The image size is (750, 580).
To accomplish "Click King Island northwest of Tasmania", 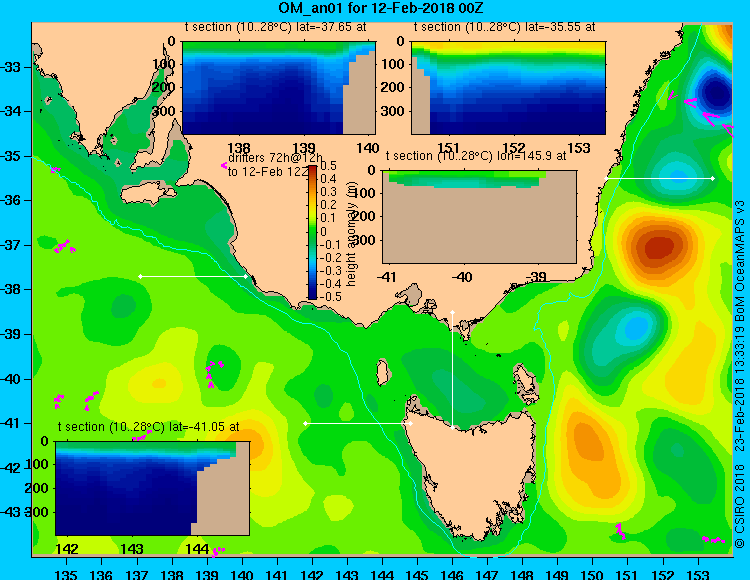I will pyautogui.click(x=382, y=372).
